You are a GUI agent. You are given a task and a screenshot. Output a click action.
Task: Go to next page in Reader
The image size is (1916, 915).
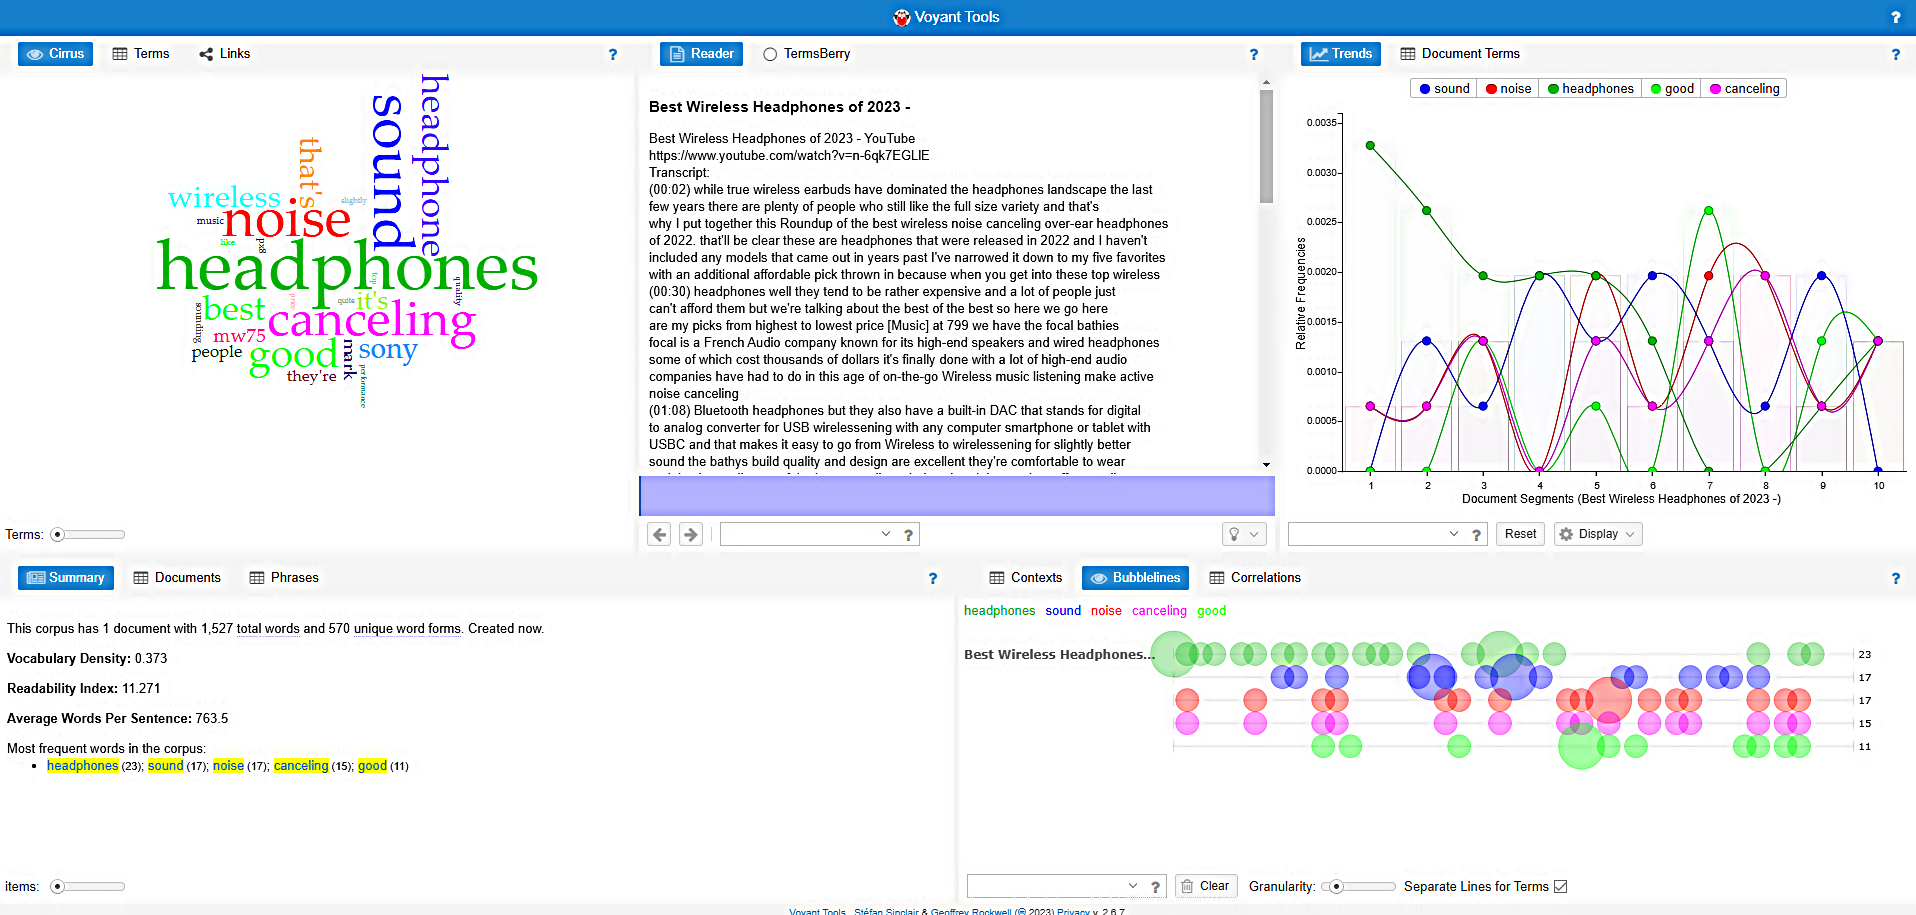click(691, 534)
